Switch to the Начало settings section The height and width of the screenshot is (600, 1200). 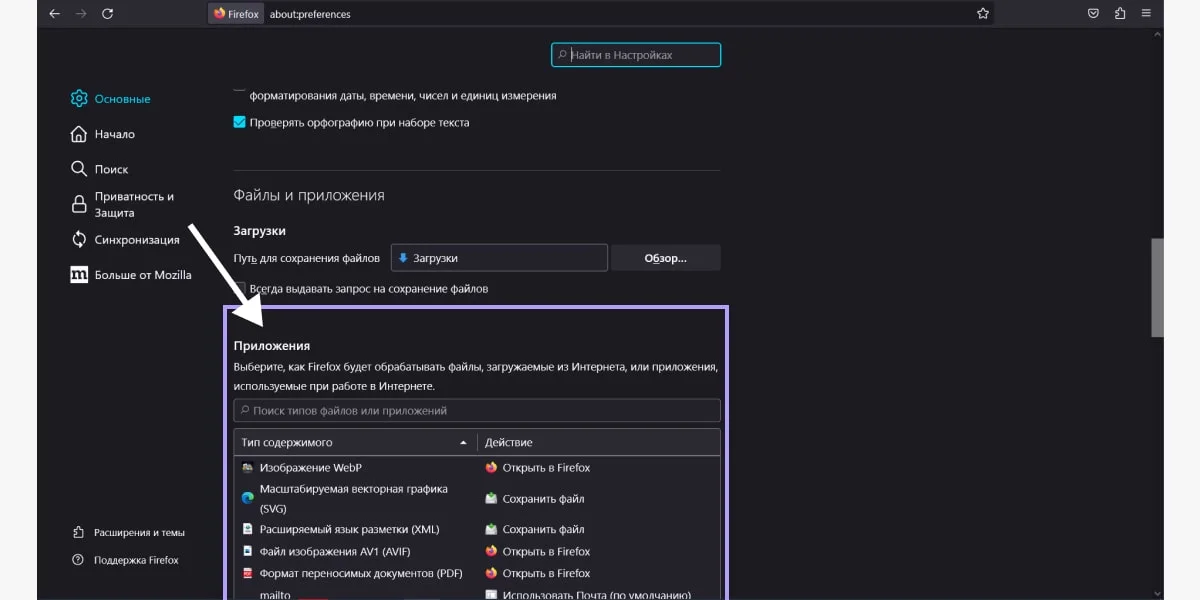(x=115, y=133)
